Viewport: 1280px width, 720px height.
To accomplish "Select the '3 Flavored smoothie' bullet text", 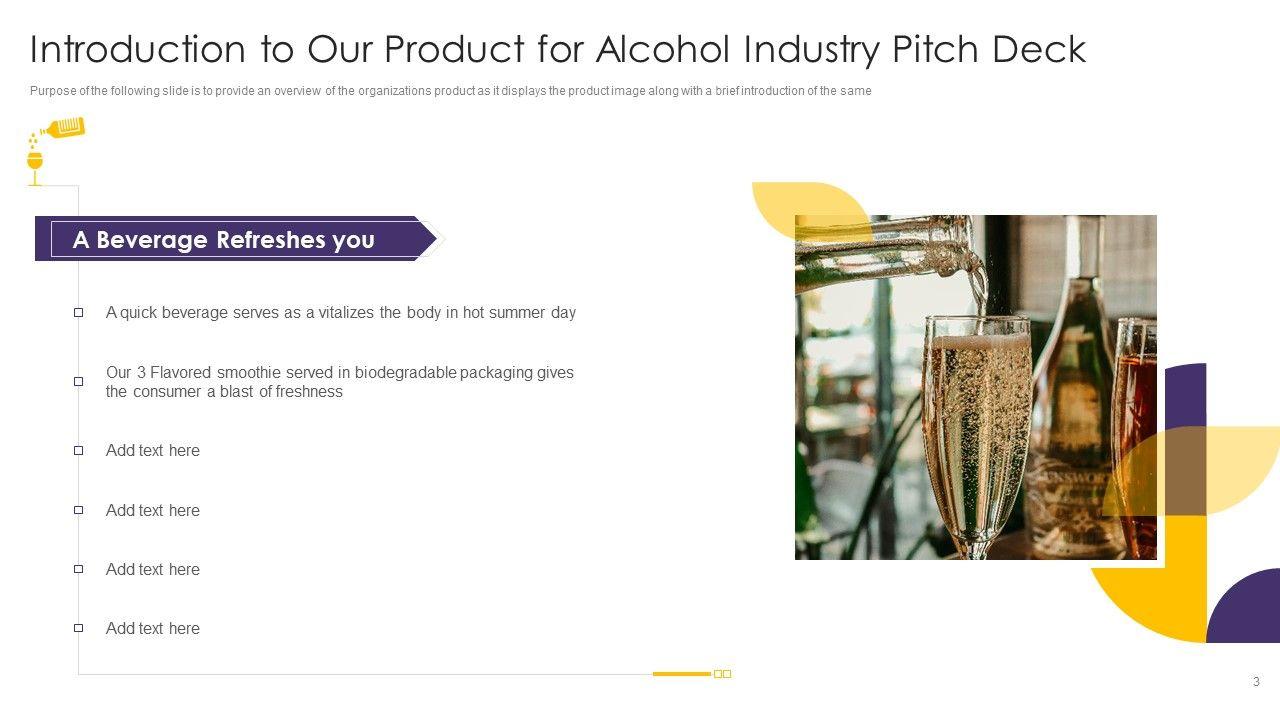I will click(x=340, y=382).
